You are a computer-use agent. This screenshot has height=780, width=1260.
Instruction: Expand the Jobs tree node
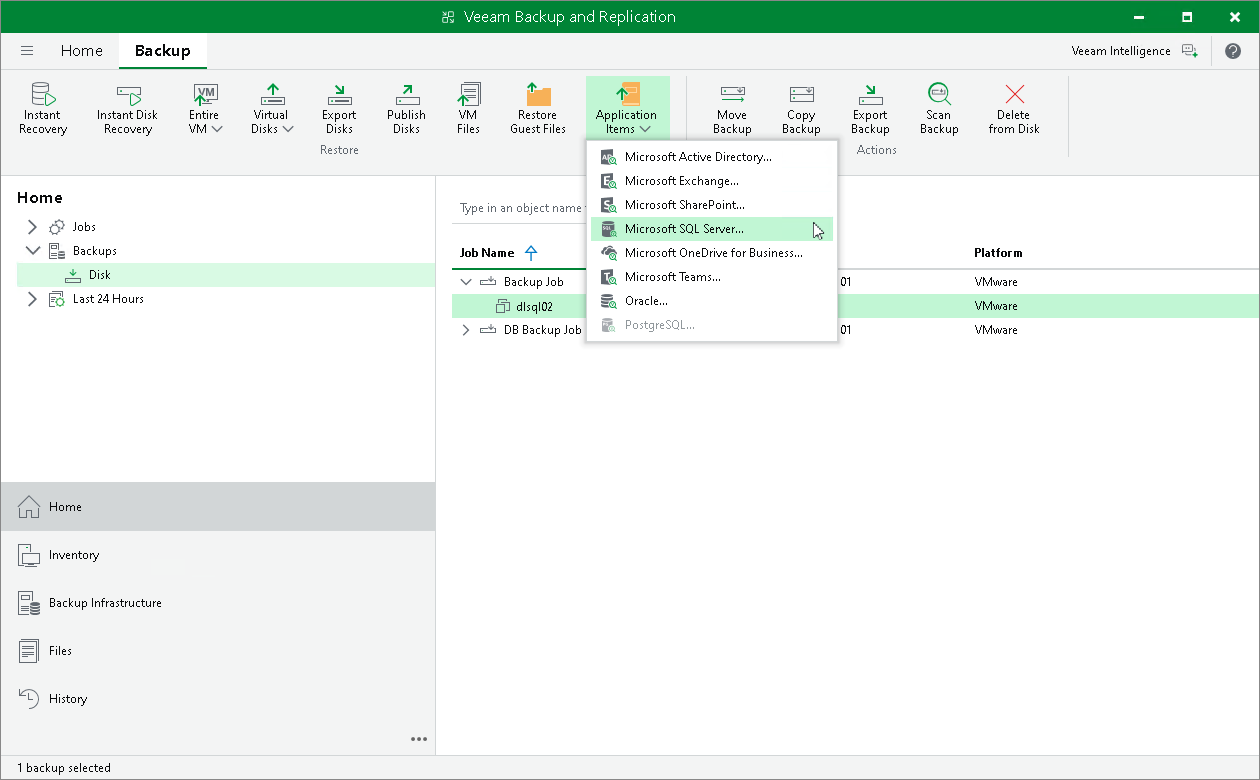pyautogui.click(x=32, y=227)
